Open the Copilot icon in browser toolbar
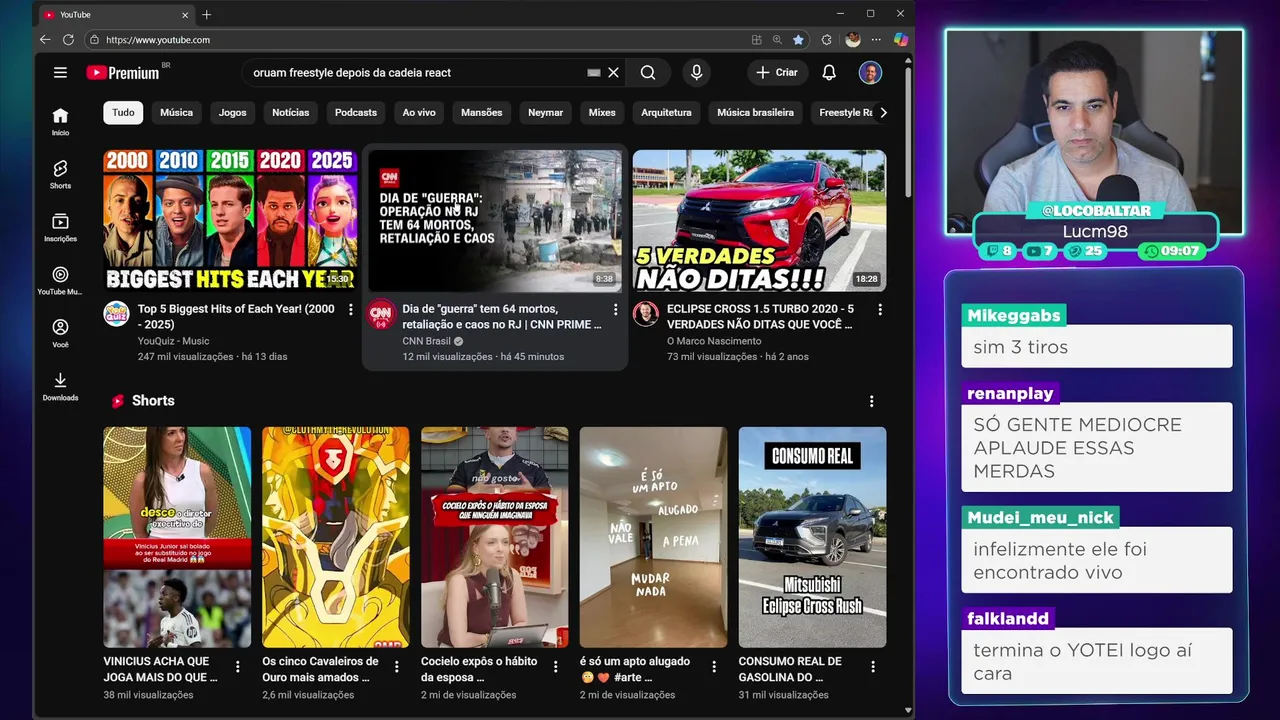 901,40
